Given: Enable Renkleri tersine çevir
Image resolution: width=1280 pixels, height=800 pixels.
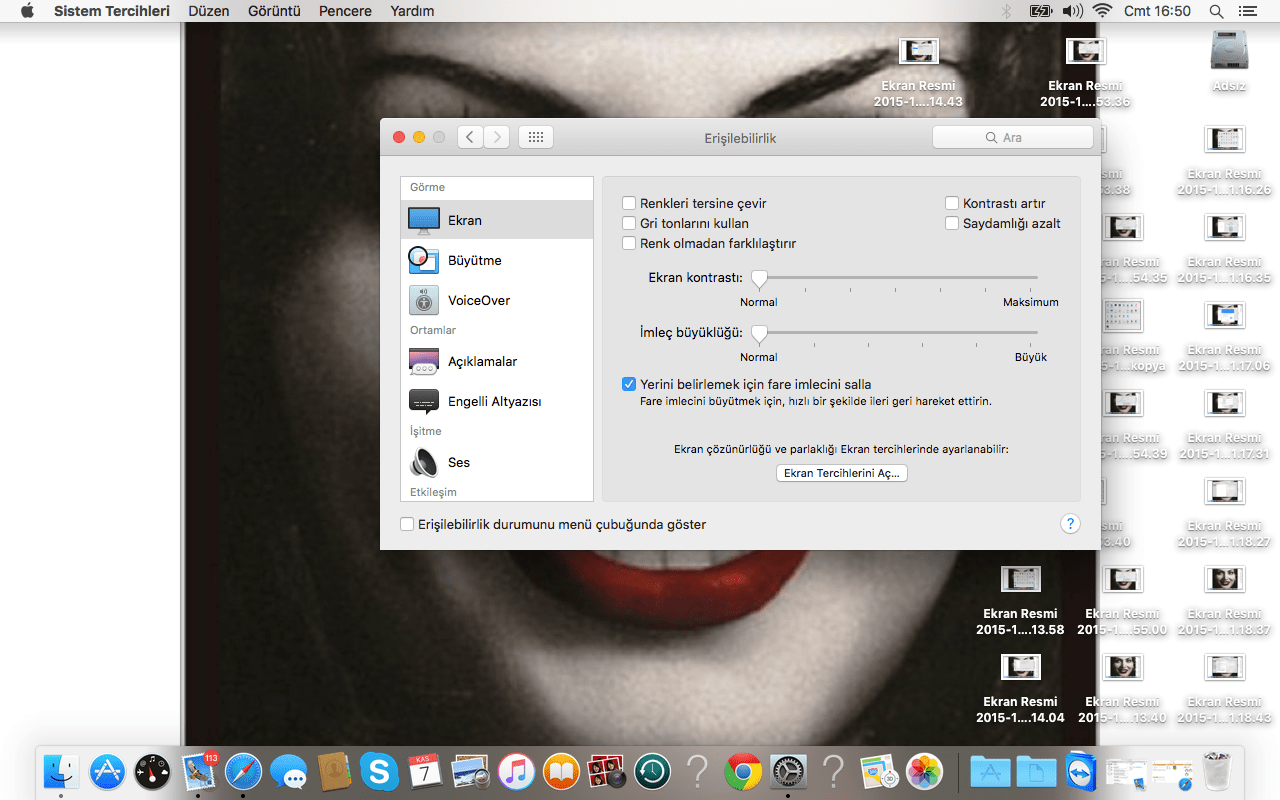Looking at the screenshot, I should click(x=629, y=202).
